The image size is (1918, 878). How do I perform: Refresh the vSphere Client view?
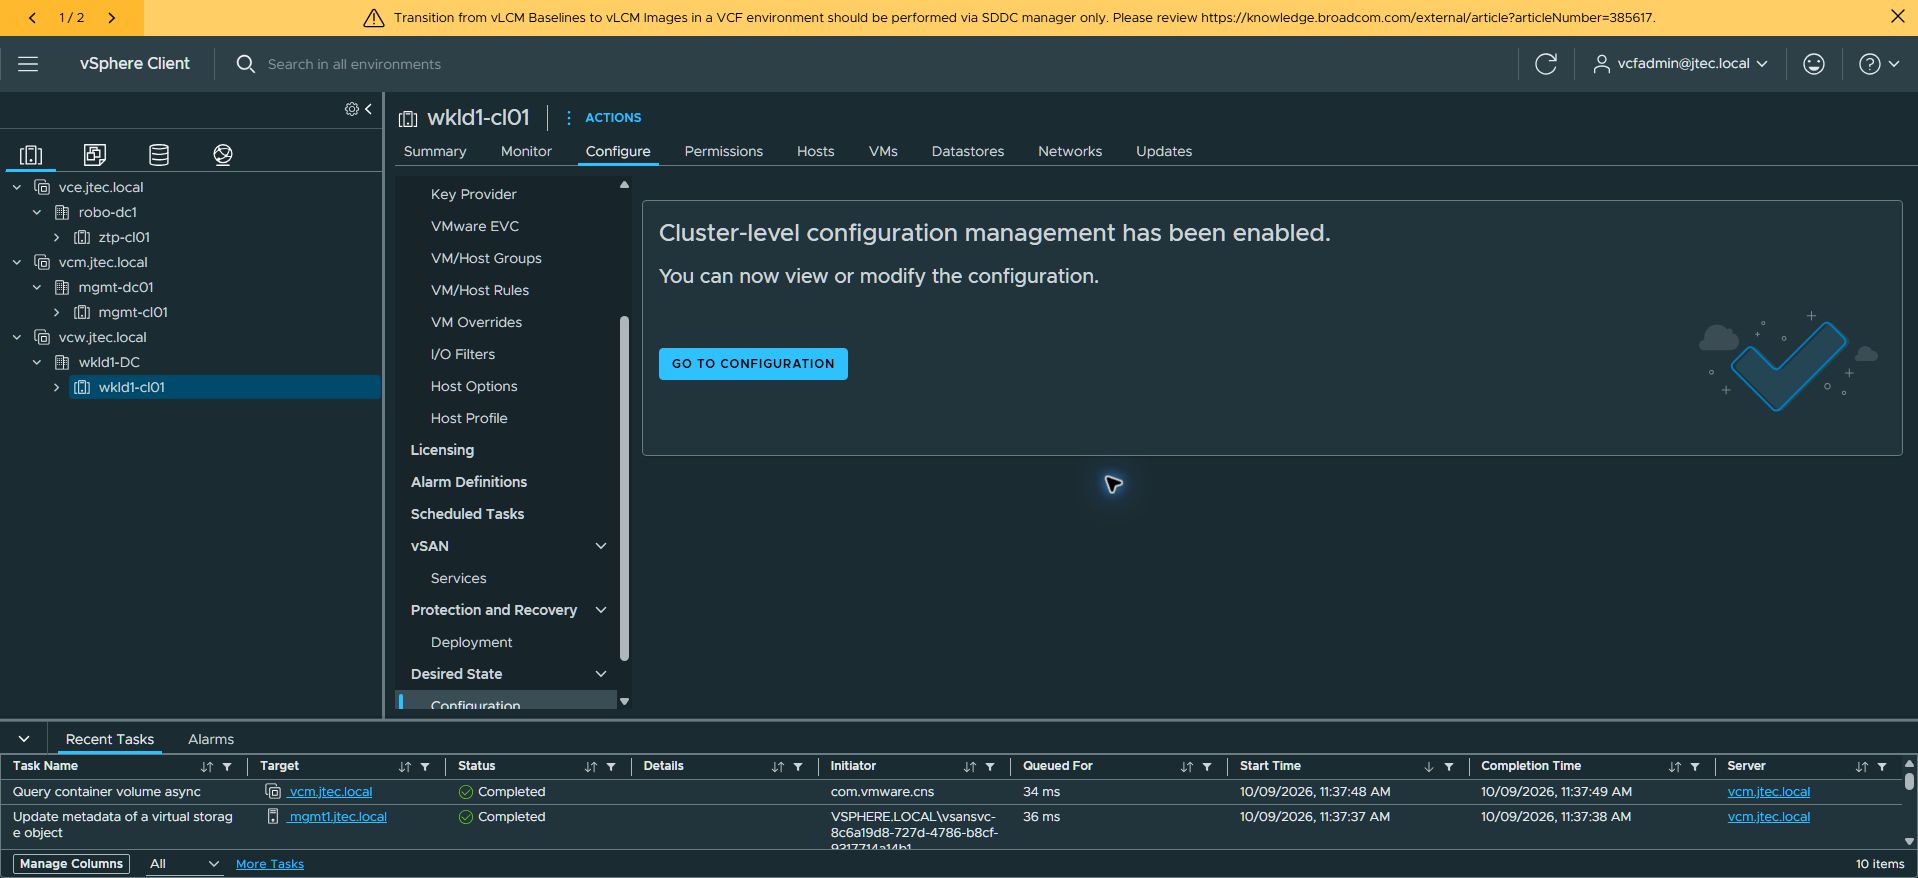pyautogui.click(x=1546, y=64)
